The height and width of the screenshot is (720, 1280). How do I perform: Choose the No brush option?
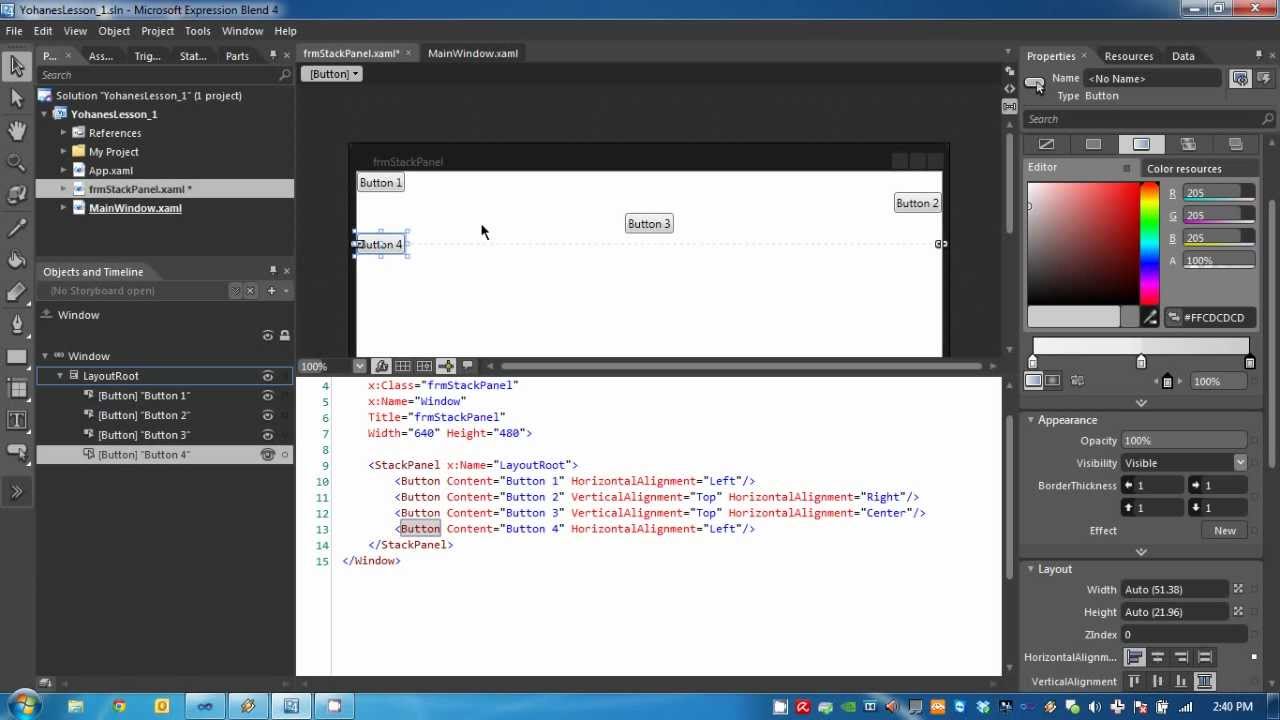[1046, 144]
